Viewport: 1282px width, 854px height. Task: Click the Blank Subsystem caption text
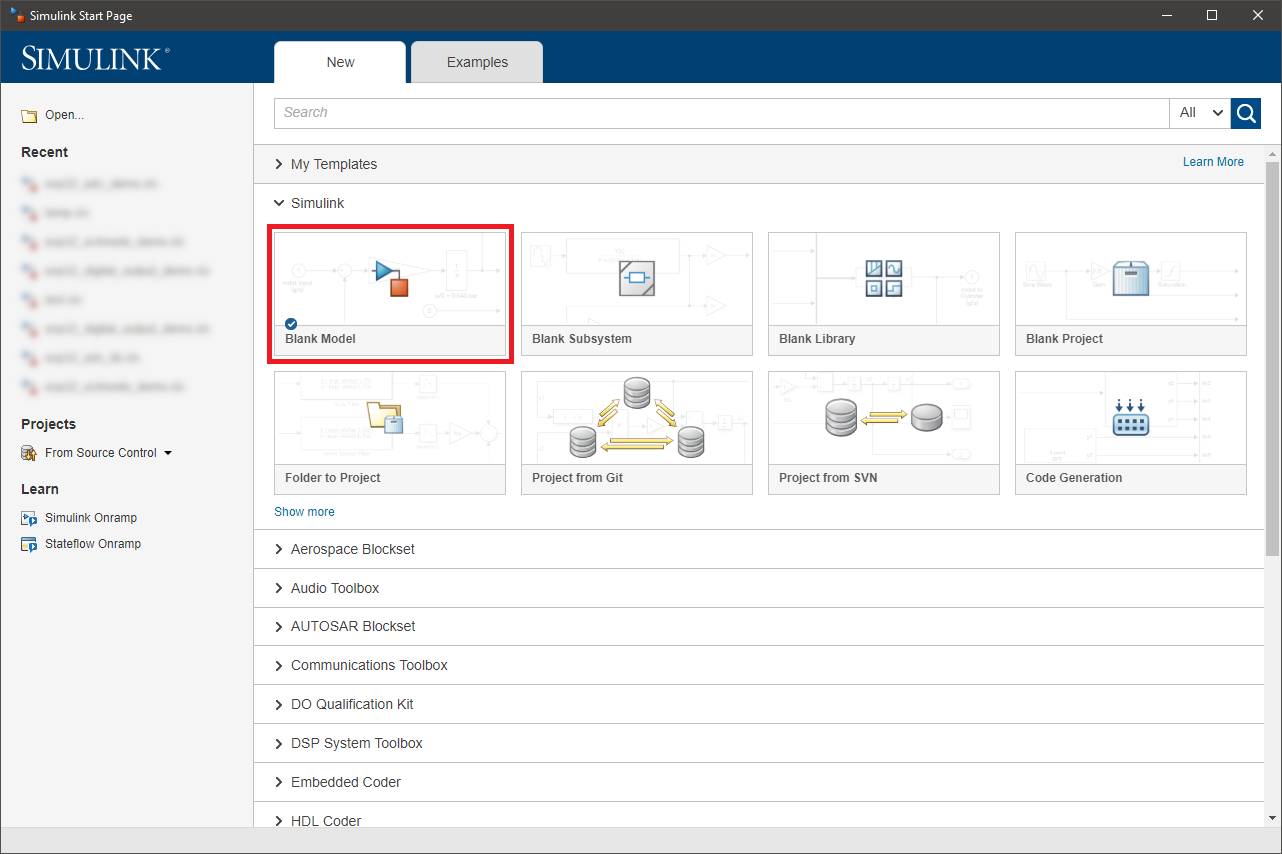(582, 339)
